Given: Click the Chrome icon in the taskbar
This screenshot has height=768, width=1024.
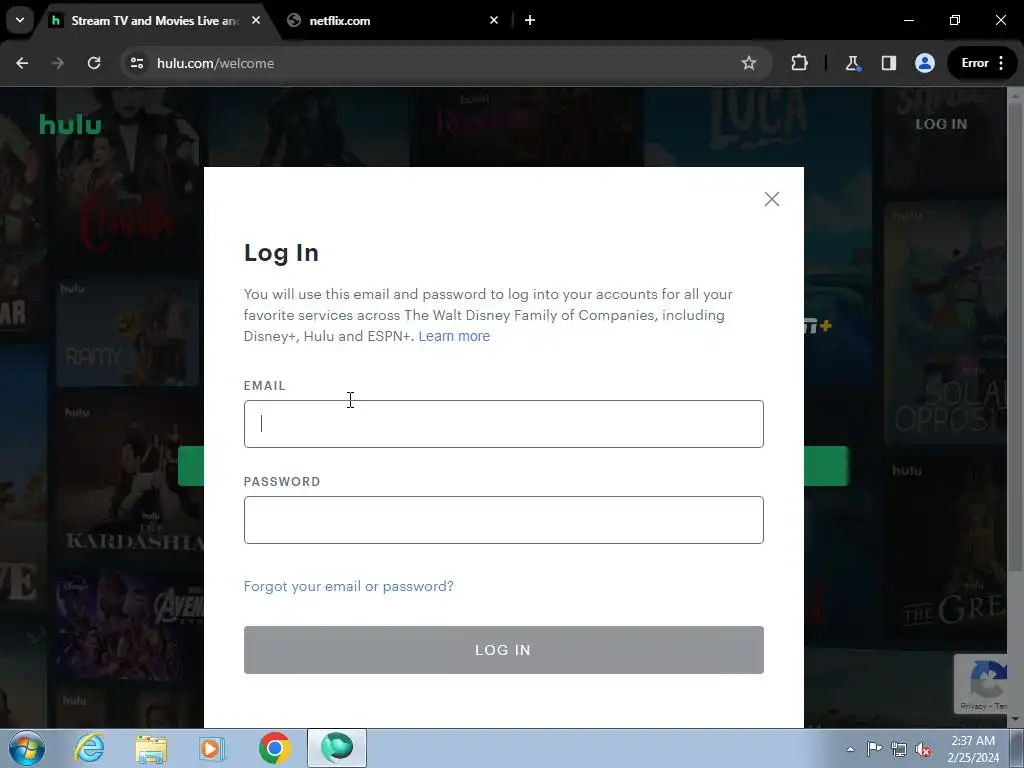Looking at the screenshot, I should click(274, 748).
